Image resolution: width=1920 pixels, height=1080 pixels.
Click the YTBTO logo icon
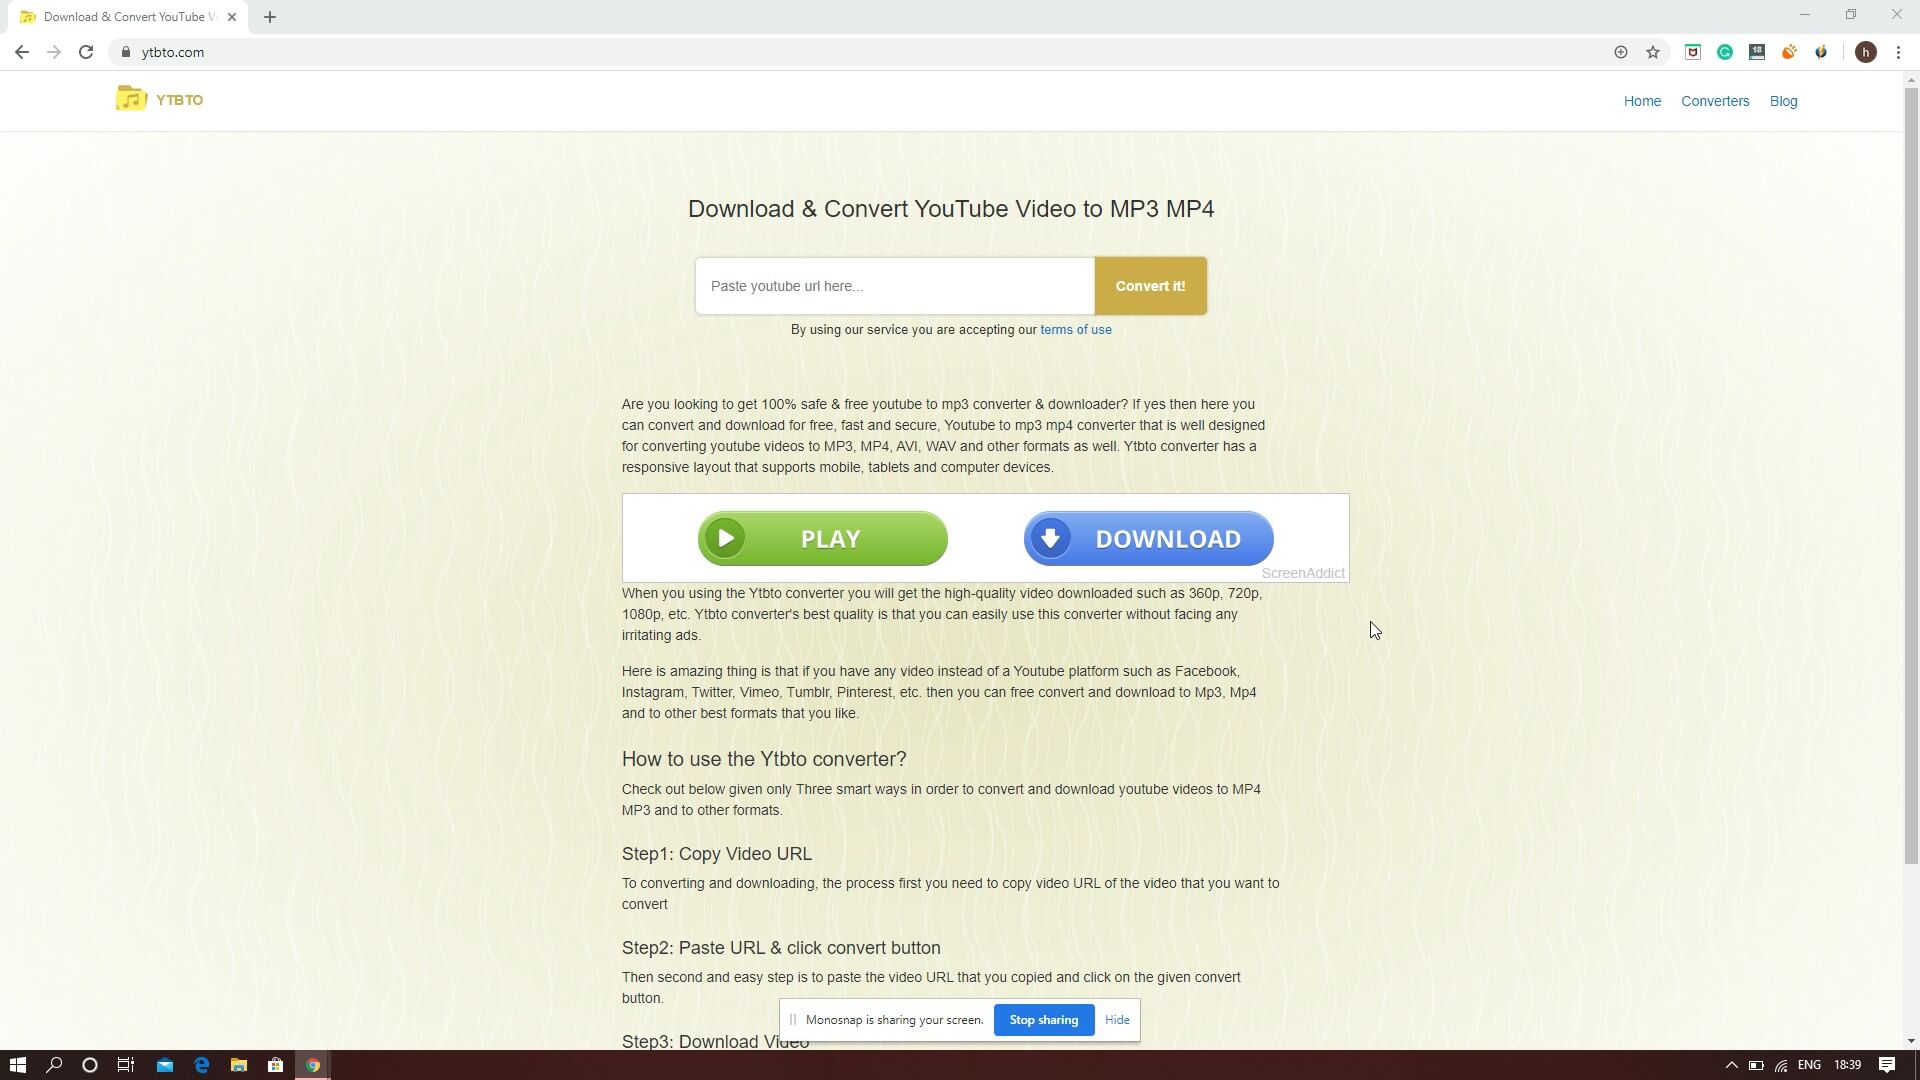click(132, 99)
